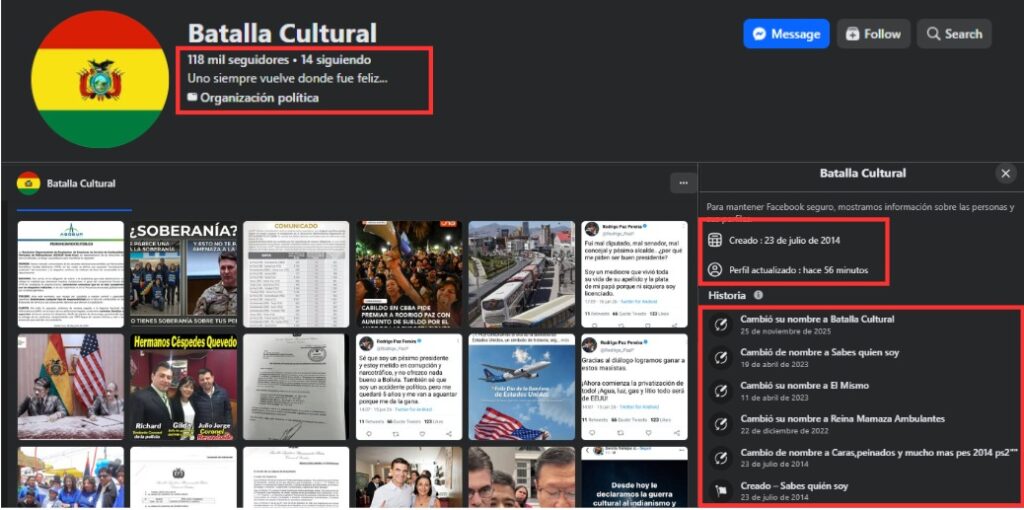Open the Bolivian flag profile picture
Screen dimensions: 1024x510
[x=100, y=79]
